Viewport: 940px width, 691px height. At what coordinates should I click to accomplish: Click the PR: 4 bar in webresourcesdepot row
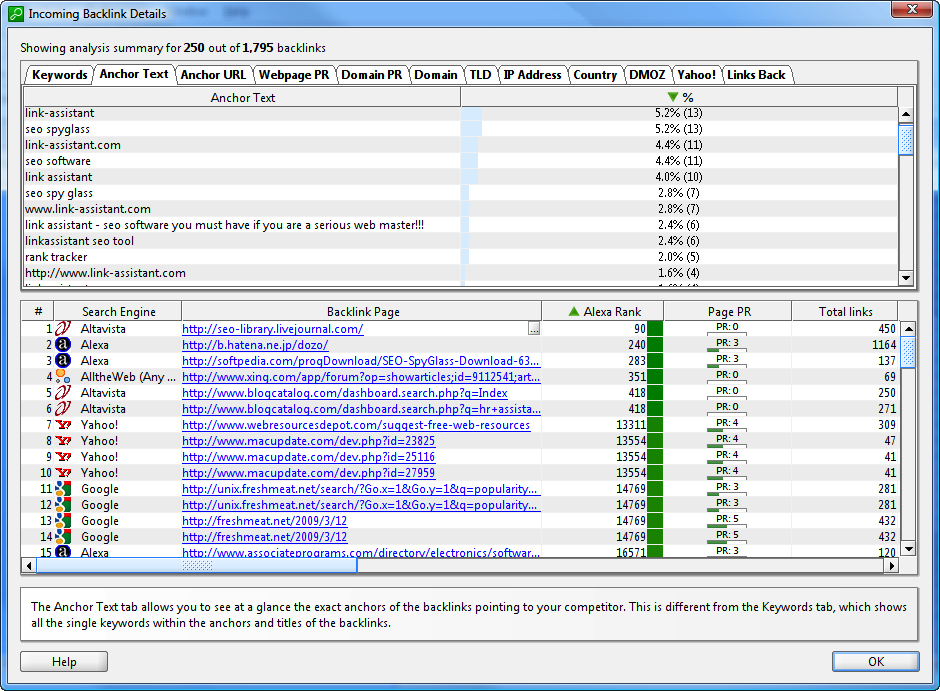coord(727,425)
